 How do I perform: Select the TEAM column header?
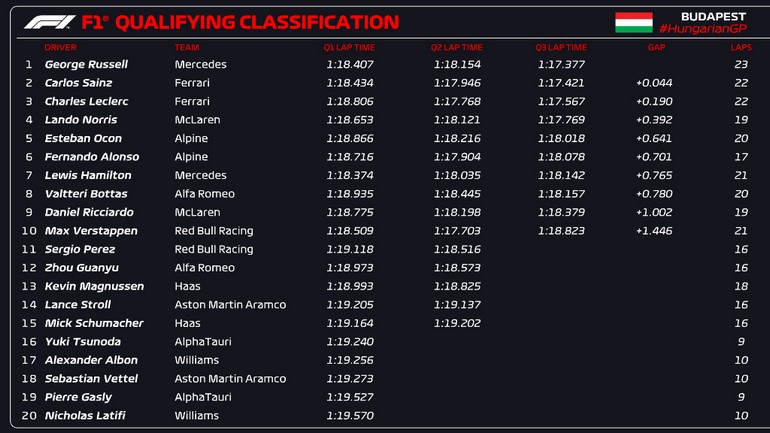[x=186, y=47]
